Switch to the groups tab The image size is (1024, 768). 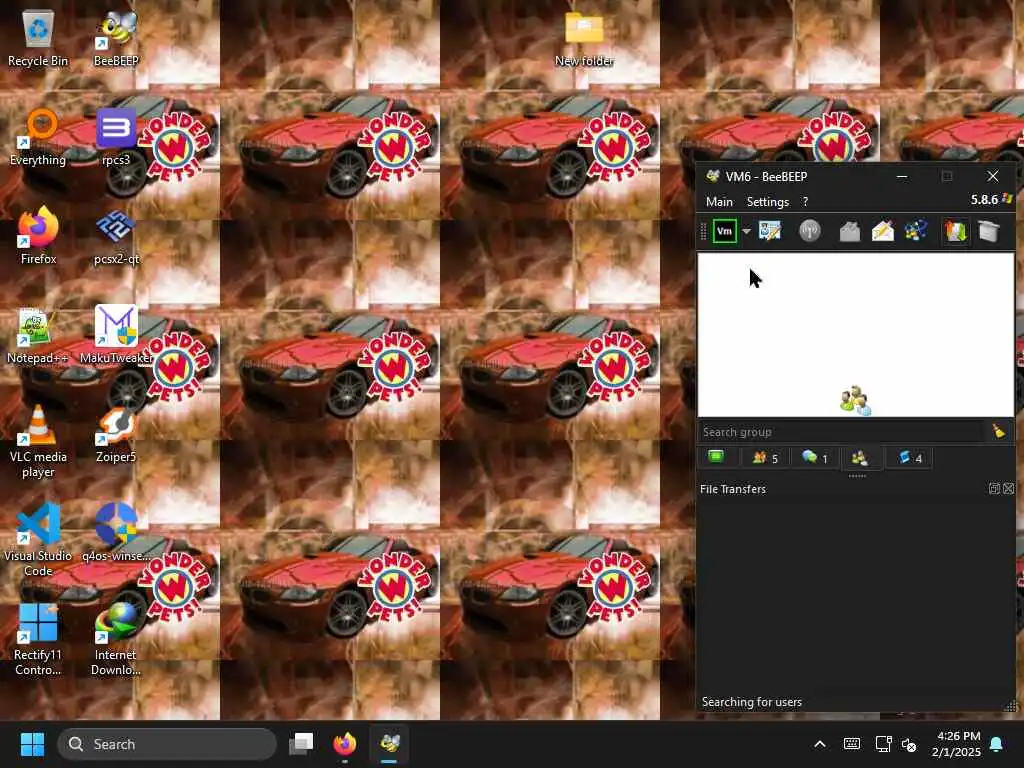click(859, 458)
